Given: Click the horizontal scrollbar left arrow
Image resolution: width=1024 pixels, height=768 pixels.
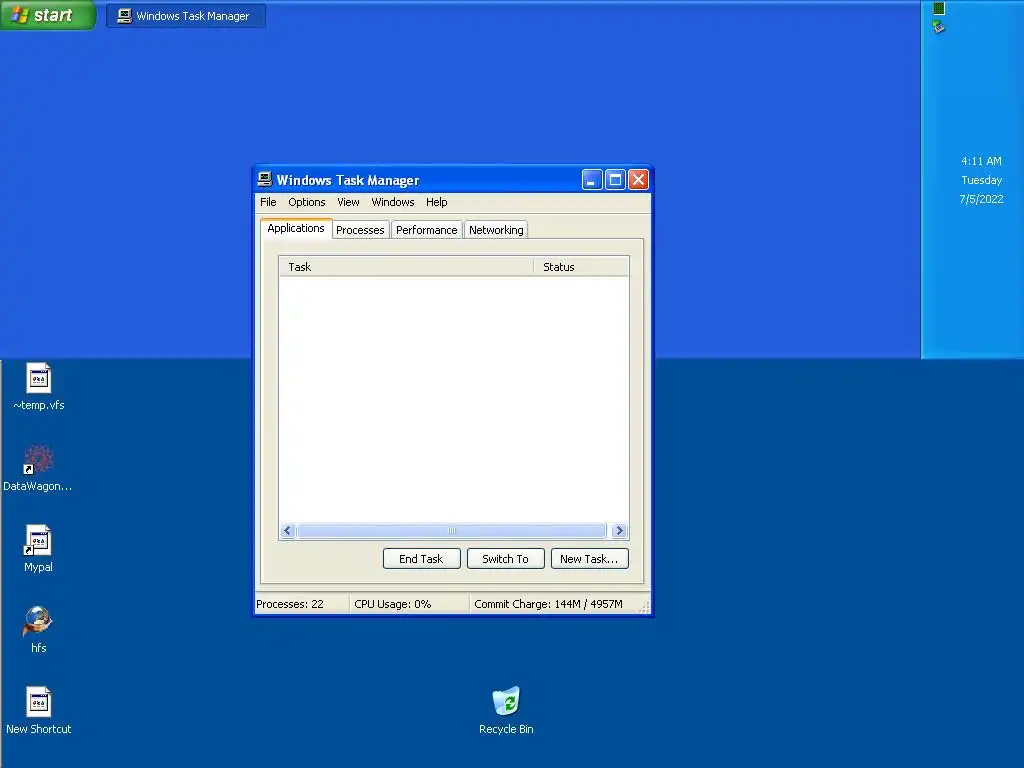Looking at the screenshot, I should (x=288, y=530).
